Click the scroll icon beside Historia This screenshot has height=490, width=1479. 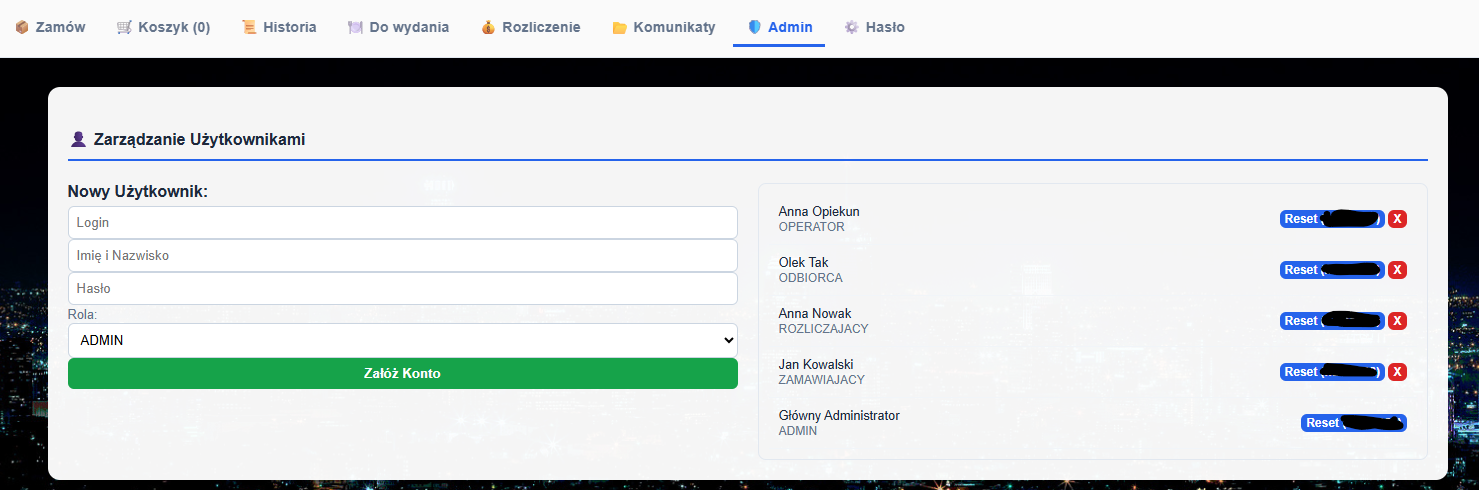pyautogui.click(x=249, y=27)
